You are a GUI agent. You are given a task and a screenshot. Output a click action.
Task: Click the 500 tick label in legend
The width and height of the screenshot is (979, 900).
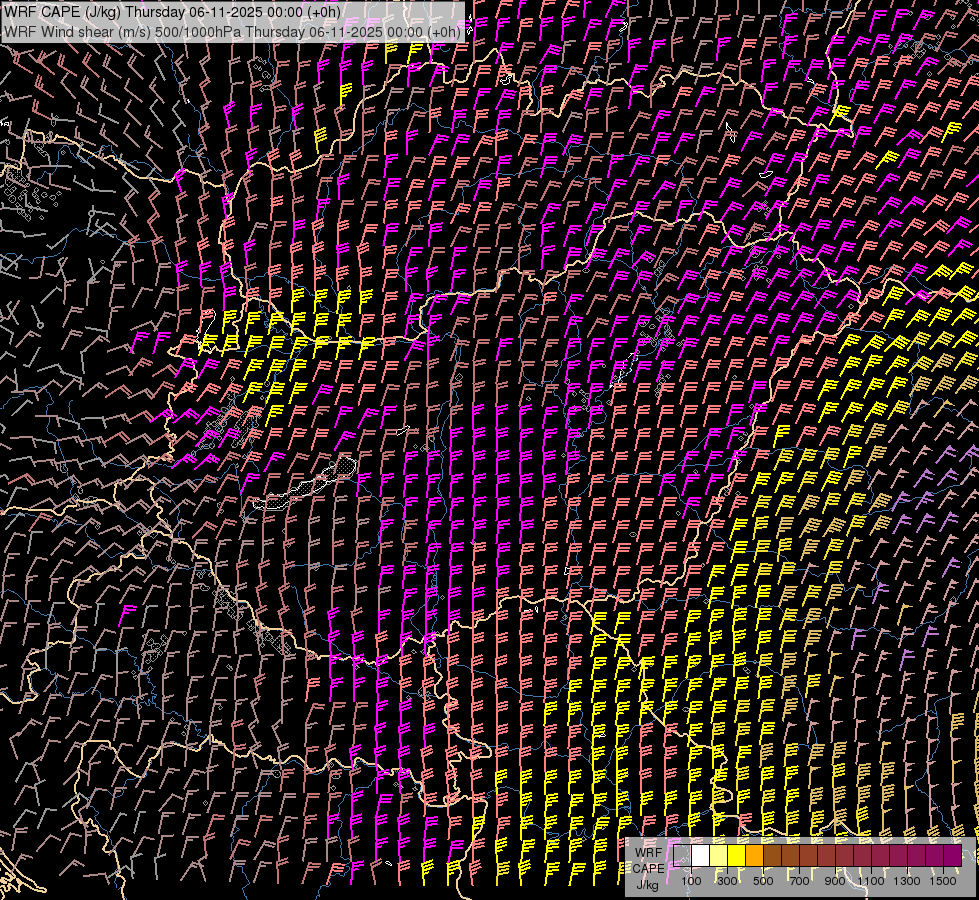pos(763,881)
